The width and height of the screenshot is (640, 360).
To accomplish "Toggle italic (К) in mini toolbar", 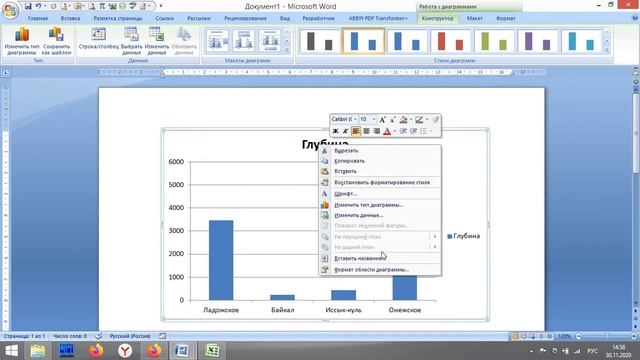I will pyautogui.click(x=345, y=131).
